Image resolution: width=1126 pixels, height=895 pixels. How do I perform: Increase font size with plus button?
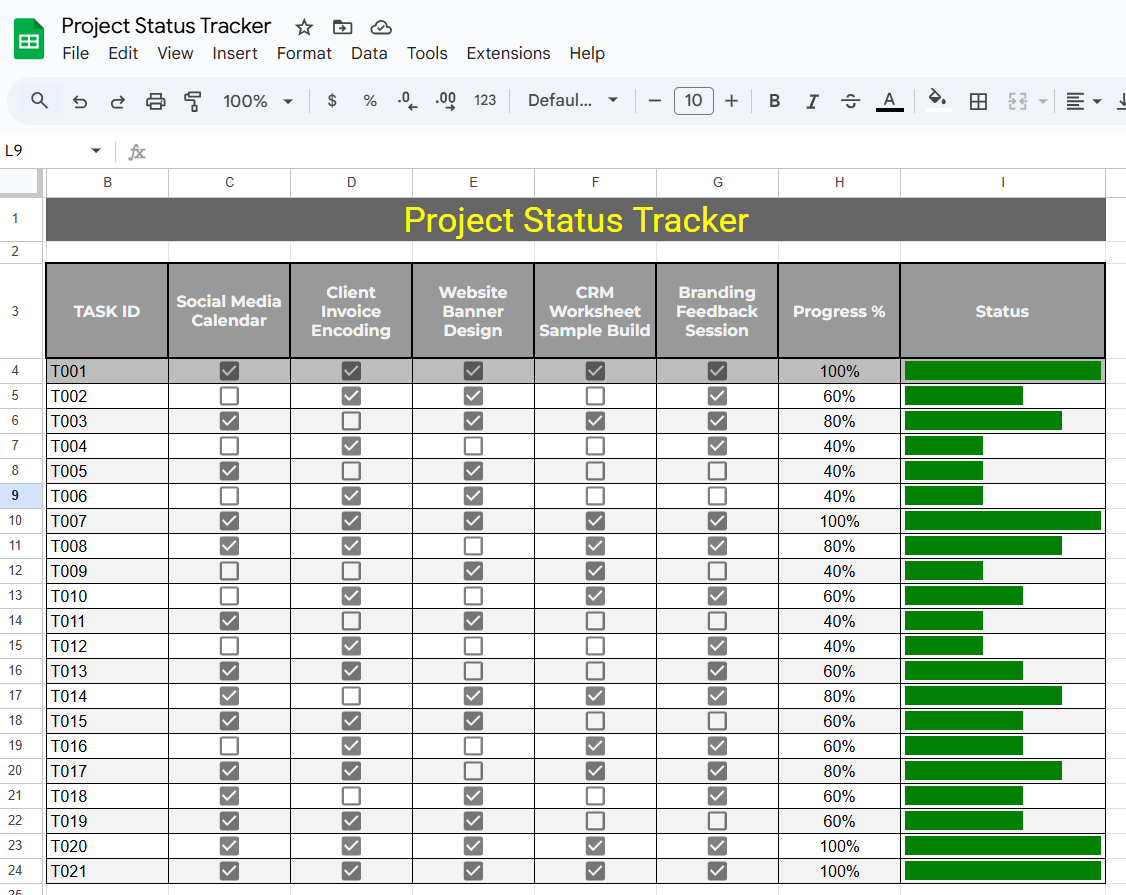point(731,101)
